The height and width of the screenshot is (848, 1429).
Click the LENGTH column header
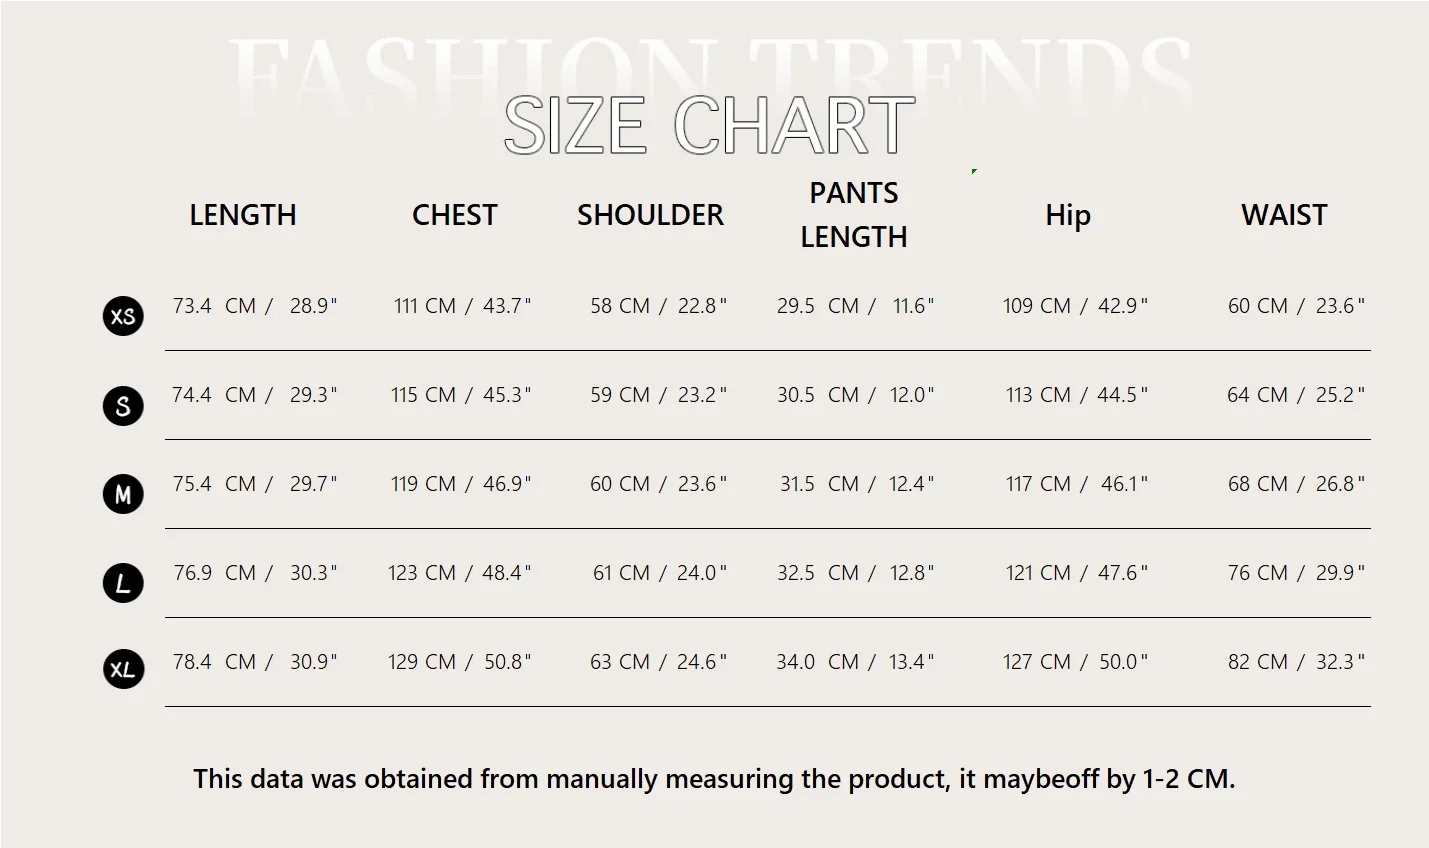pos(243,215)
